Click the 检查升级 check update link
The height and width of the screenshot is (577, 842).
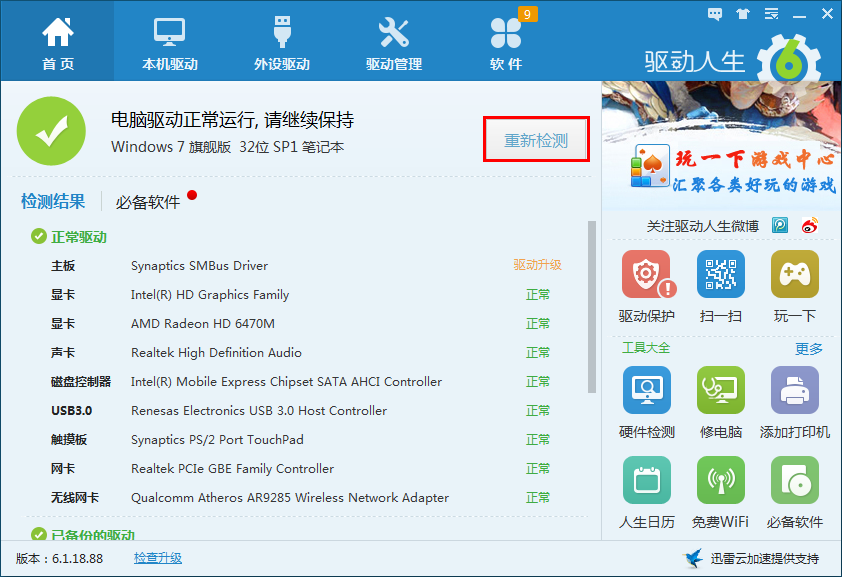pyautogui.click(x=158, y=558)
